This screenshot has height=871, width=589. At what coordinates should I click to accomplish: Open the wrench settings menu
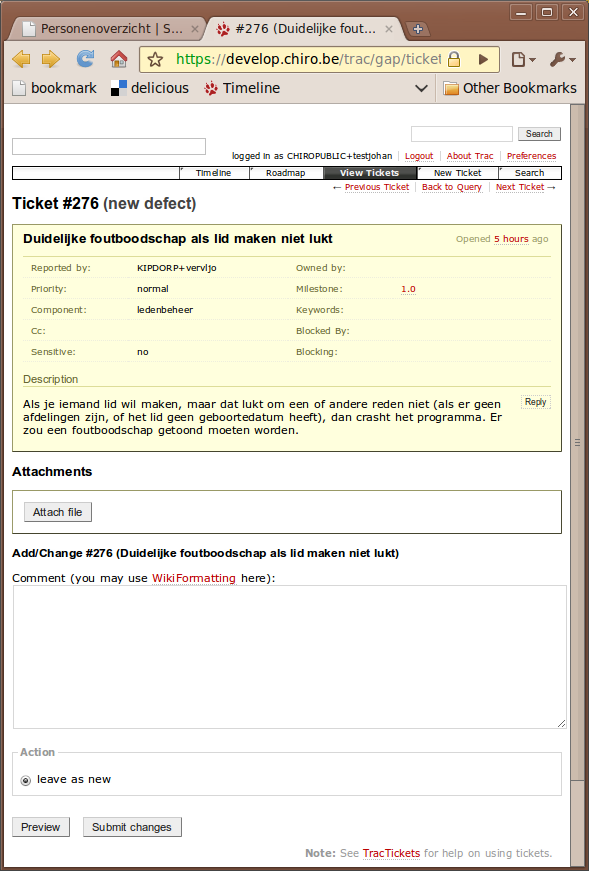(x=562, y=59)
